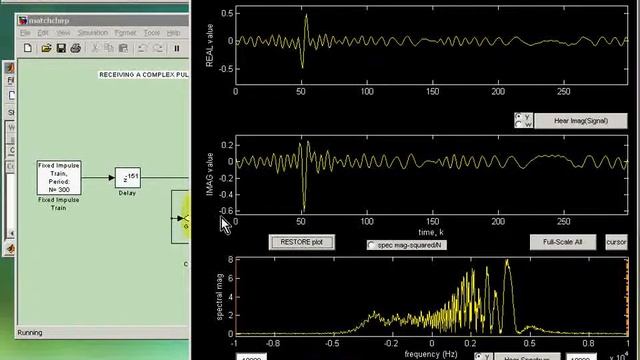Click the IMAG value signal plot

[x=432, y=175]
